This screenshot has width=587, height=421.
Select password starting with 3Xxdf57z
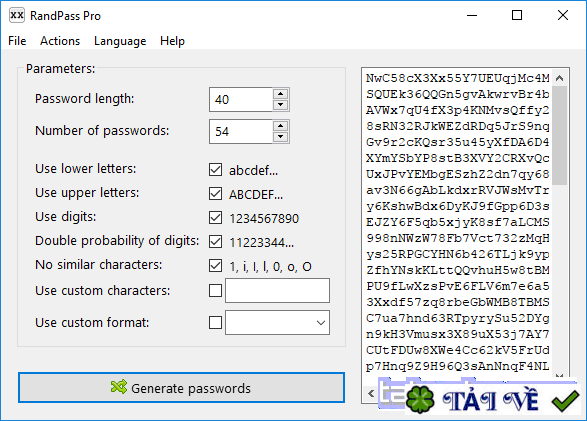click(457, 302)
